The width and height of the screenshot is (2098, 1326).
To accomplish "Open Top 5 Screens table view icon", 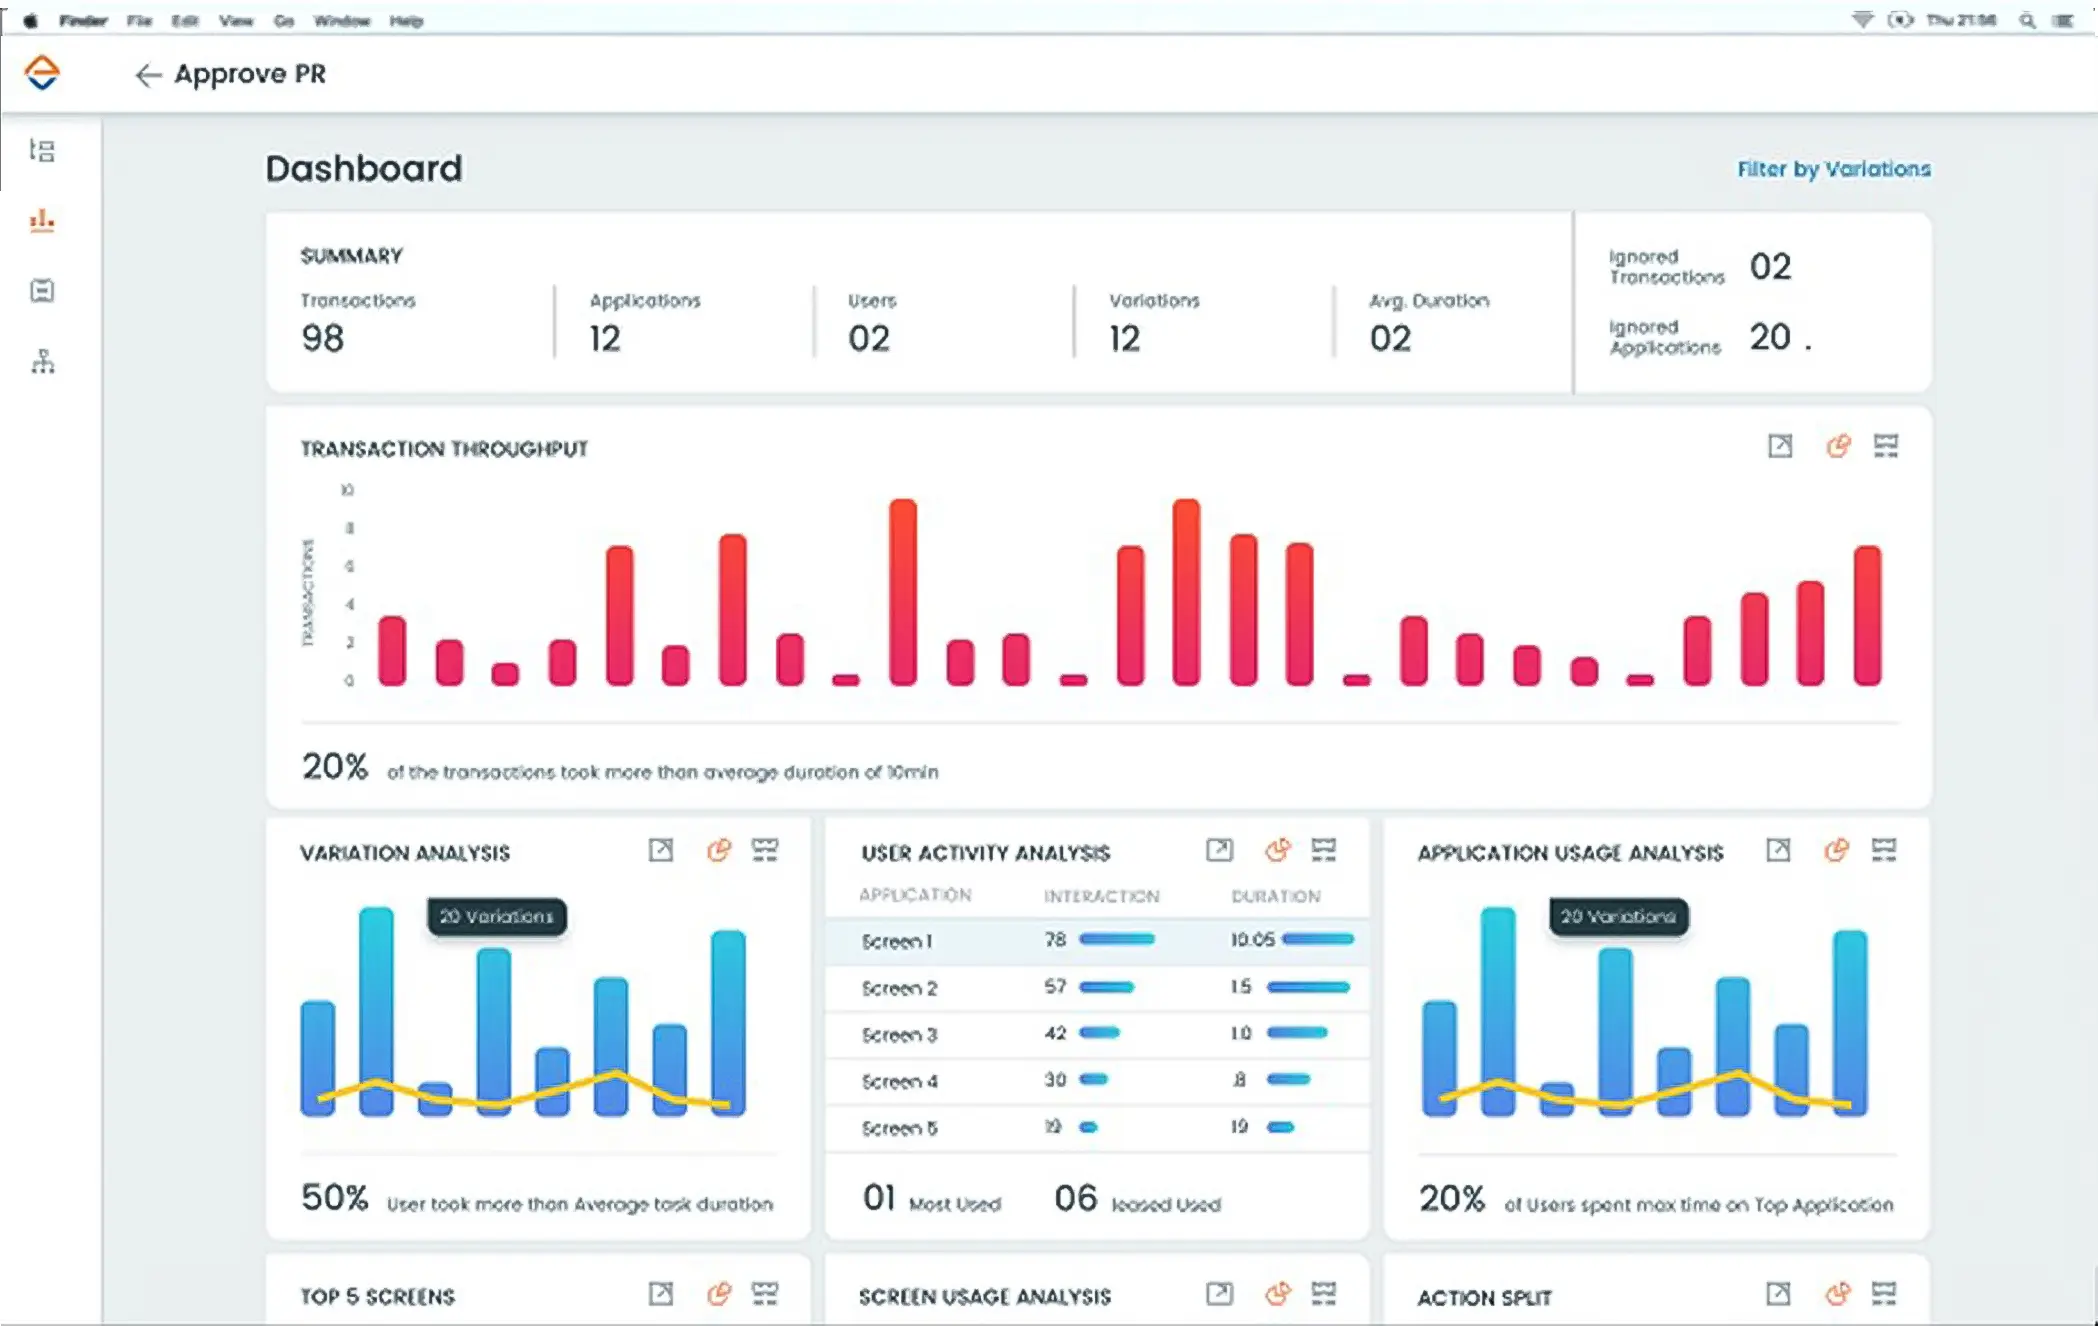I will coord(765,1294).
